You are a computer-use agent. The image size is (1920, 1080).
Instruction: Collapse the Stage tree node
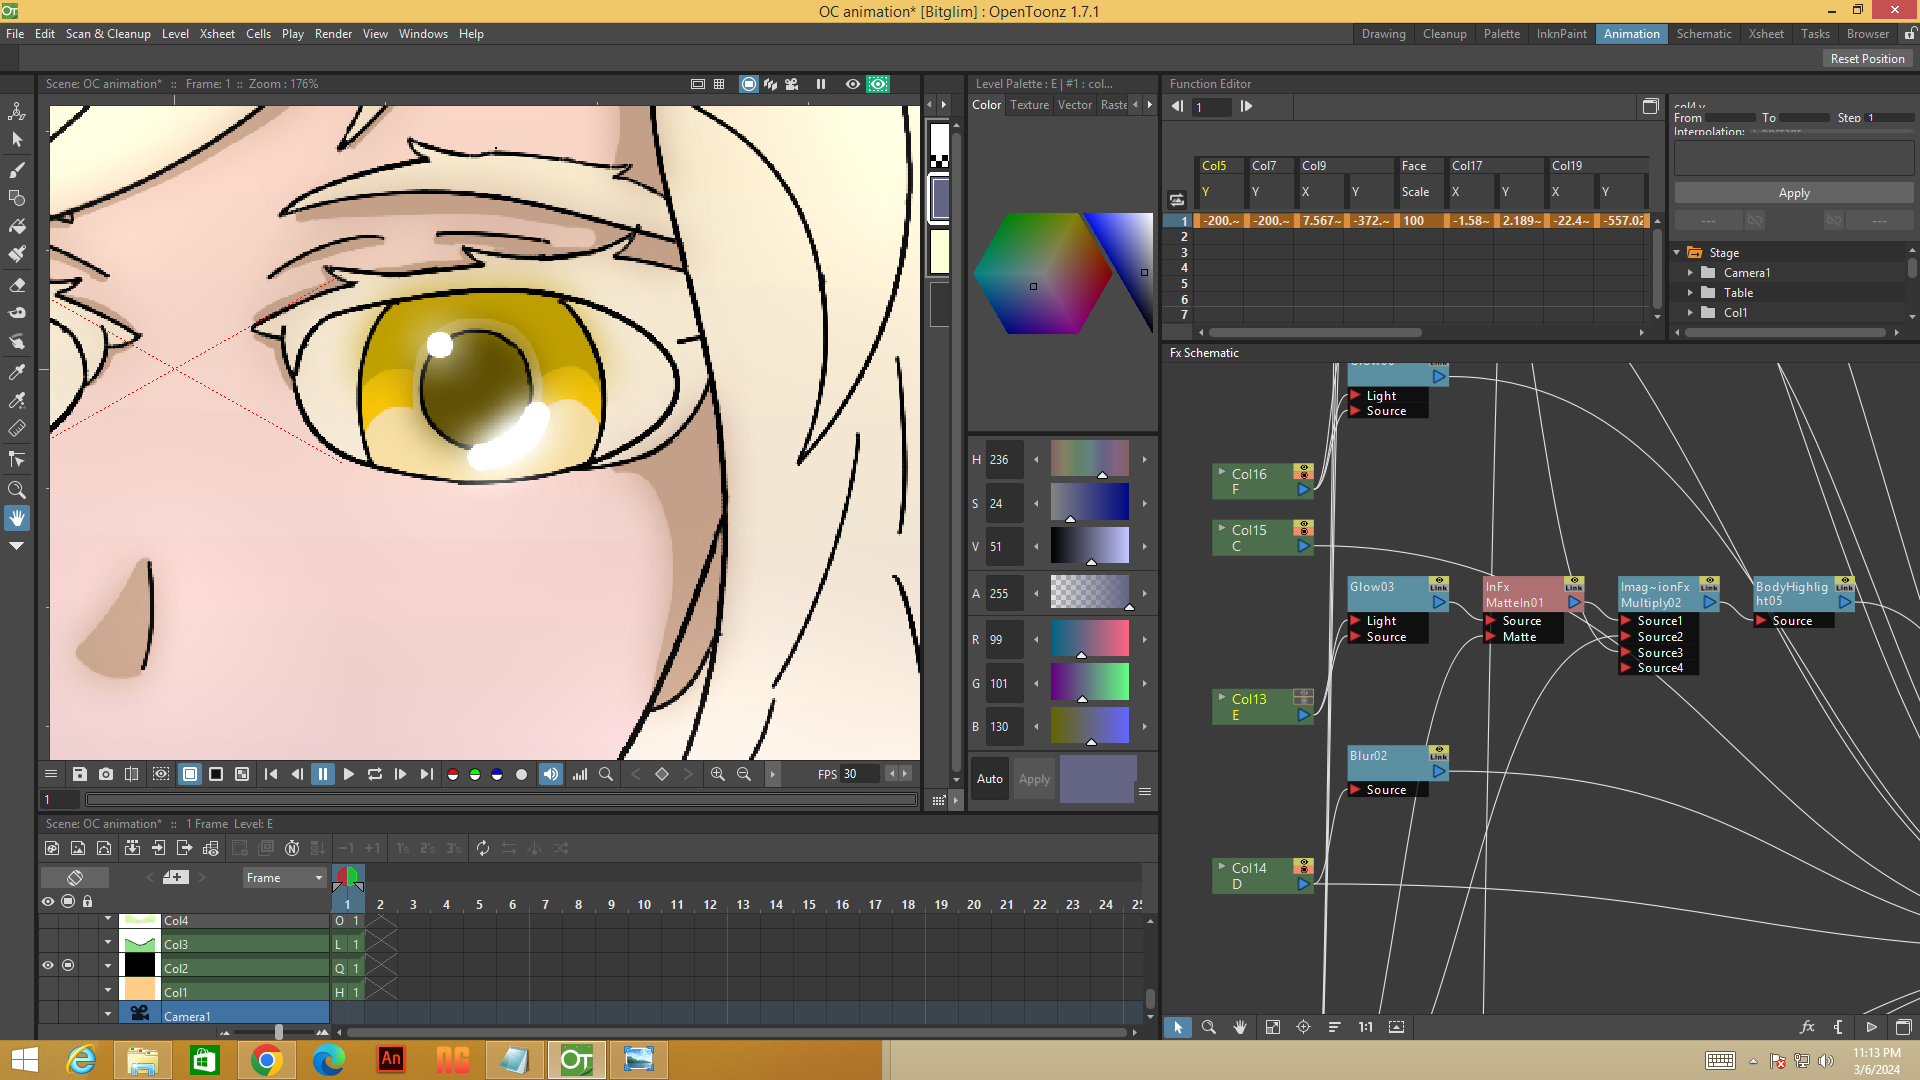(1677, 253)
